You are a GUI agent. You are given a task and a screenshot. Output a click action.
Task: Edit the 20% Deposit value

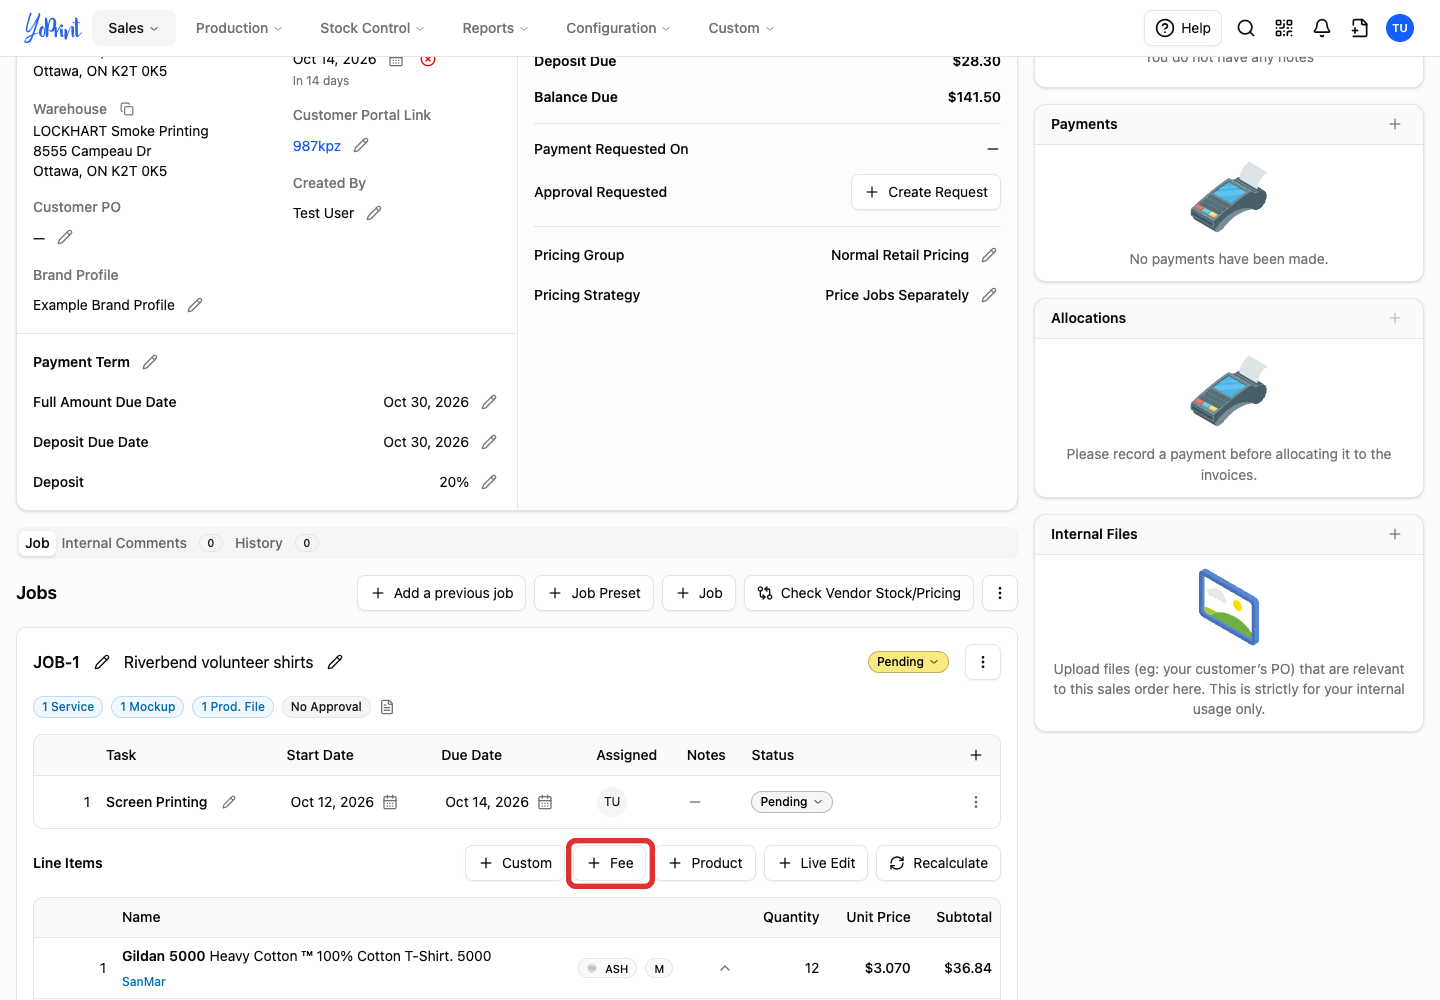(489, 482)
